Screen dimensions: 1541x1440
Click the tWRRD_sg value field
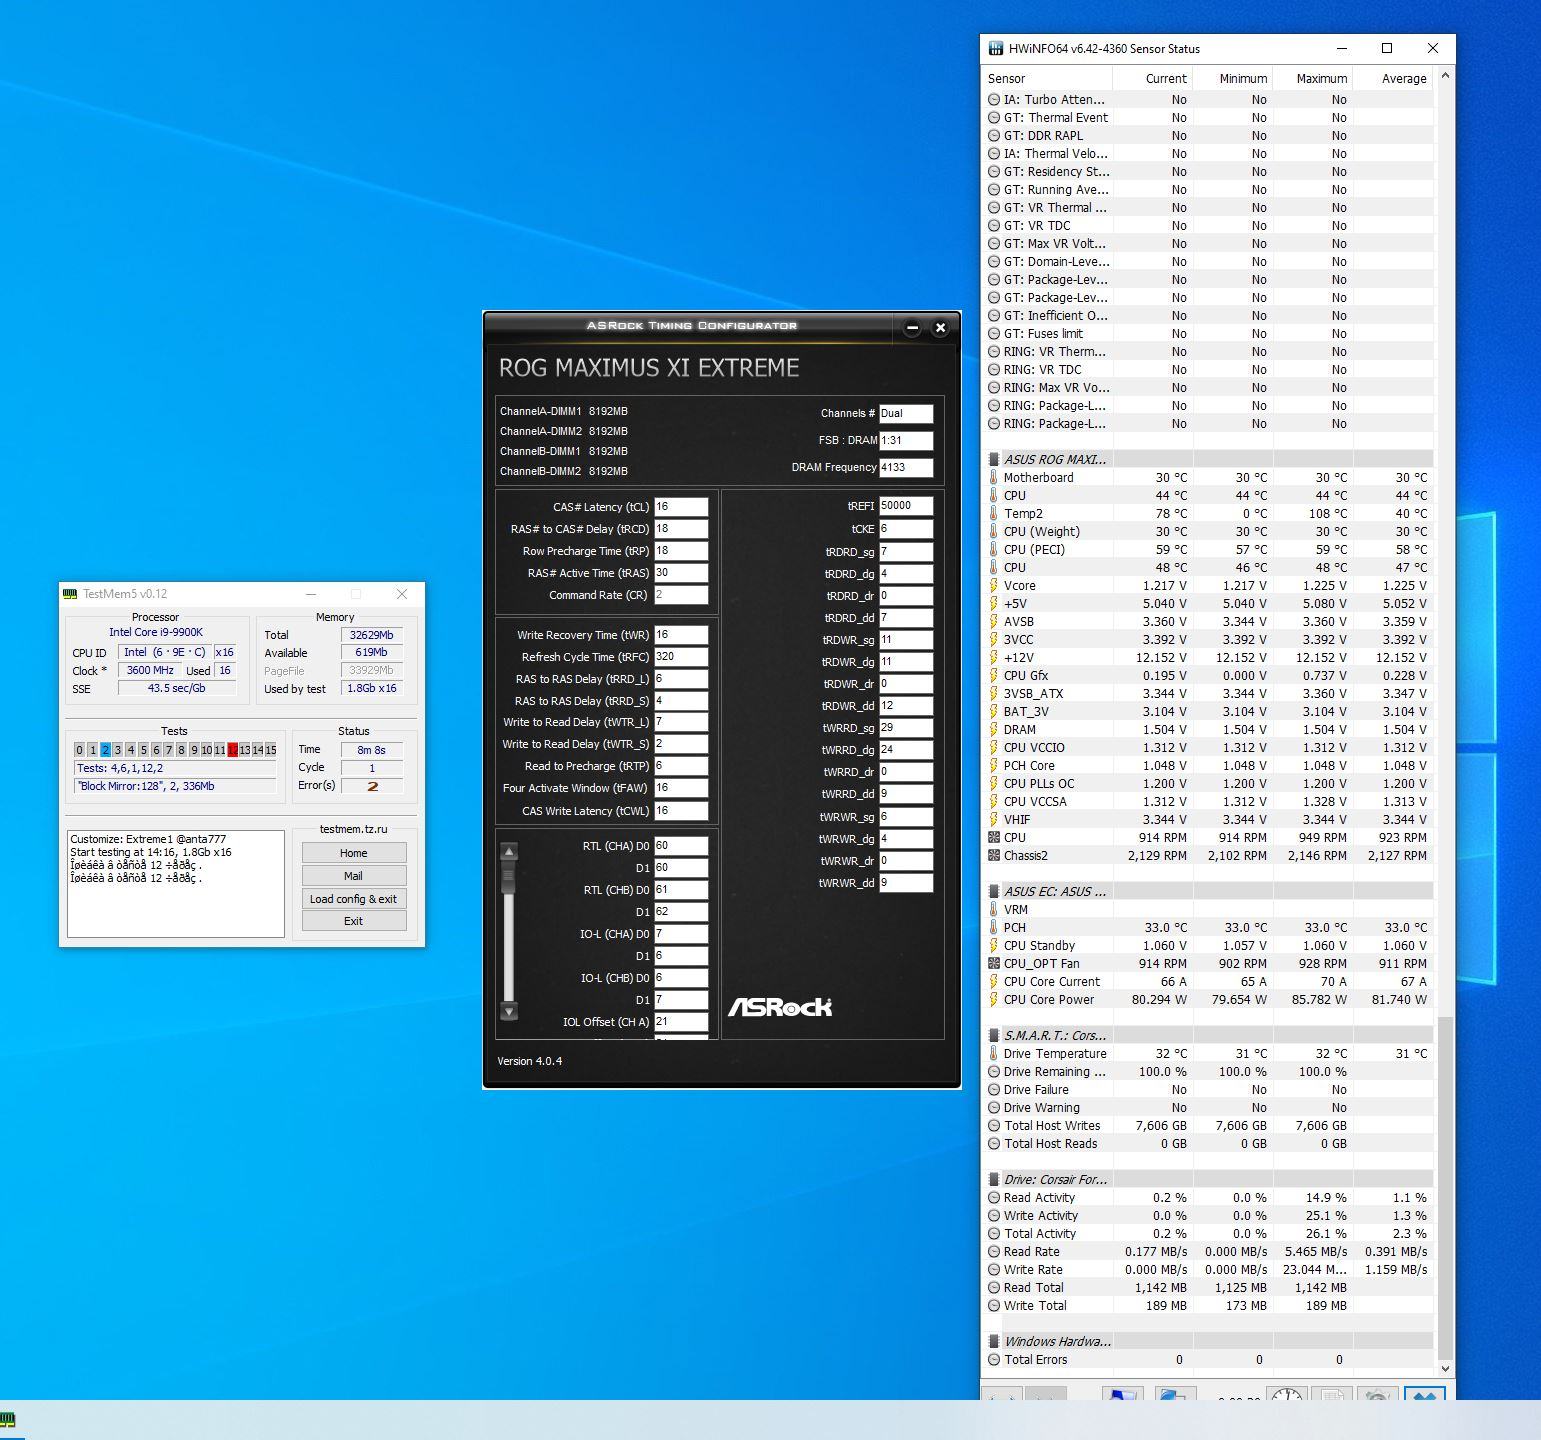tap(906, 728)
